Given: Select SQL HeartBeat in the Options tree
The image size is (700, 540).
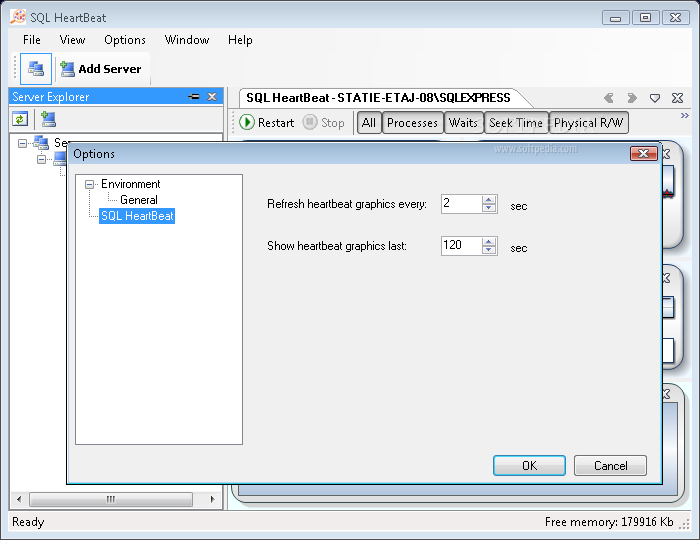Looking at the screenshot, I should 137,216.
